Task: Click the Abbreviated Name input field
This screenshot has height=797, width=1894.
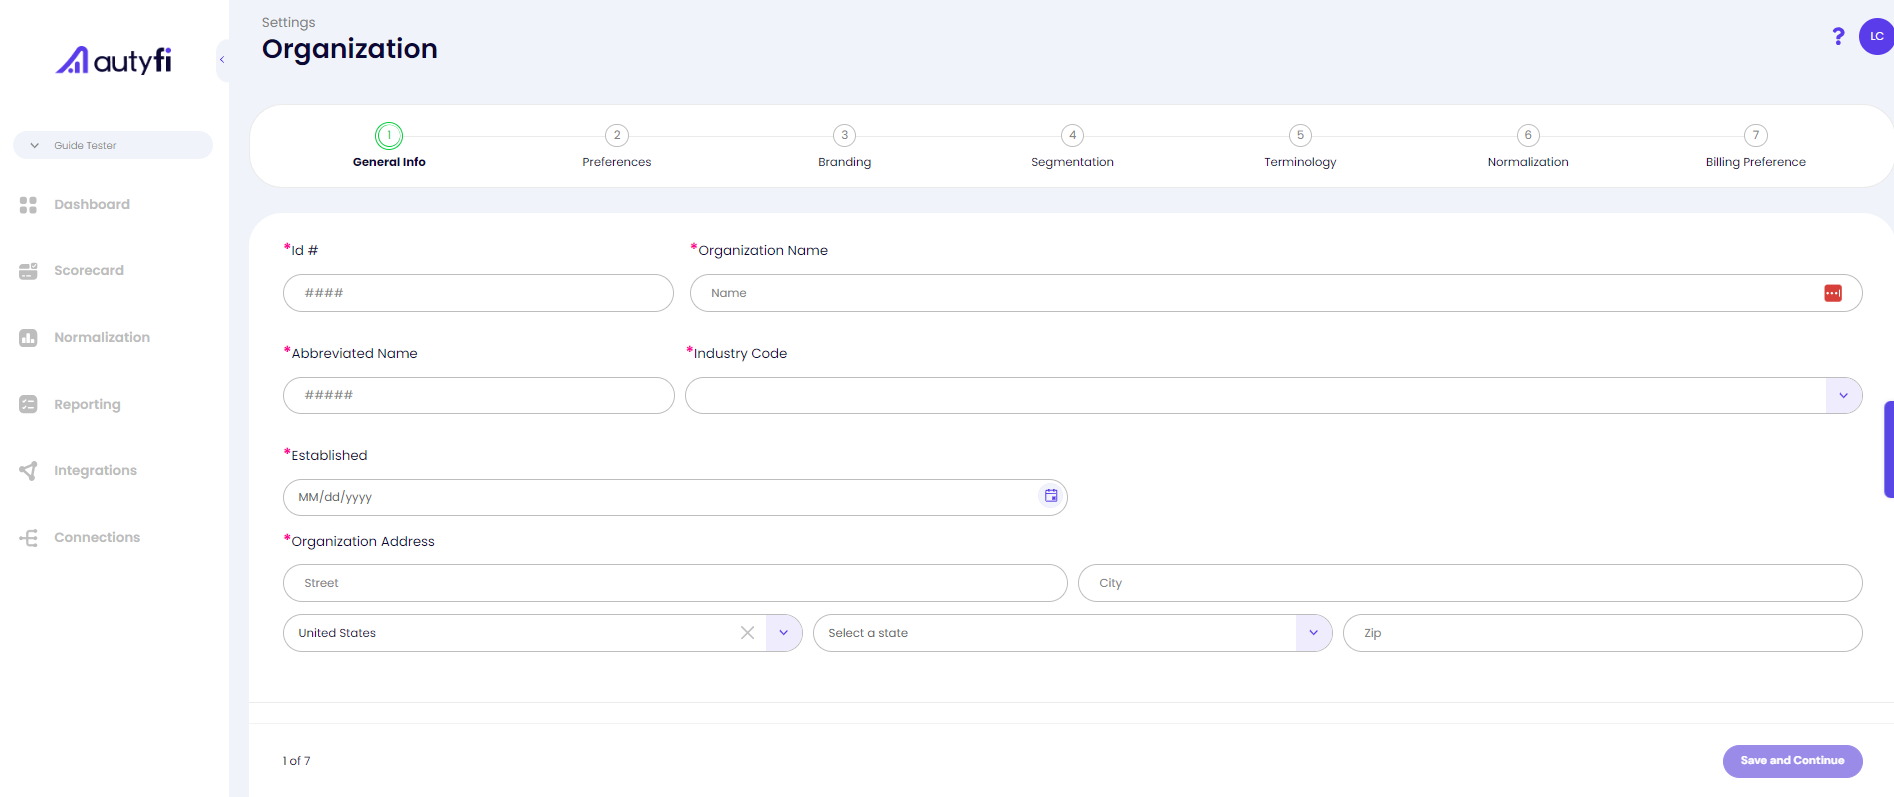Action: click(479, 395)
